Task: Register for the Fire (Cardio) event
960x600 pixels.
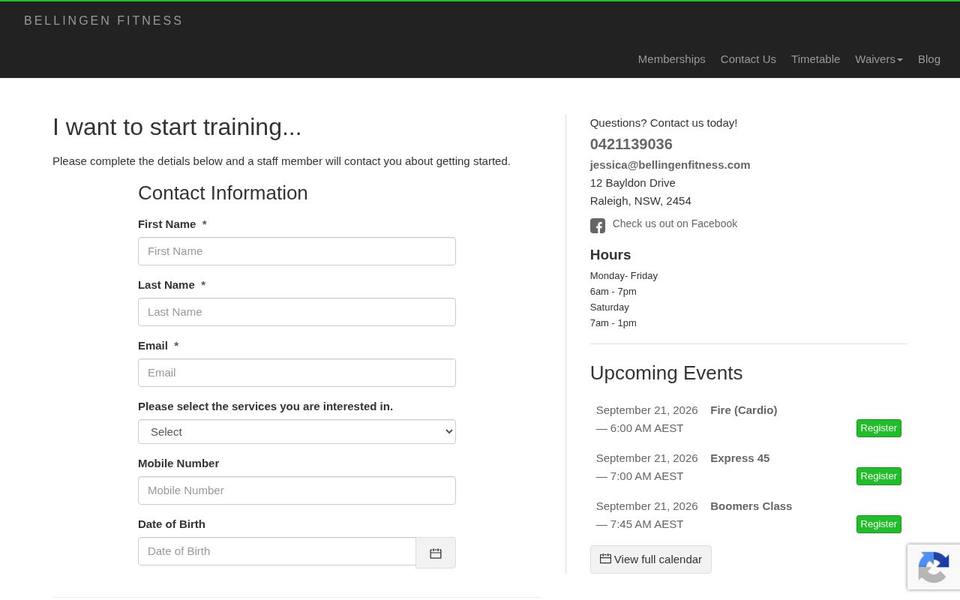Action: [879, 428]
